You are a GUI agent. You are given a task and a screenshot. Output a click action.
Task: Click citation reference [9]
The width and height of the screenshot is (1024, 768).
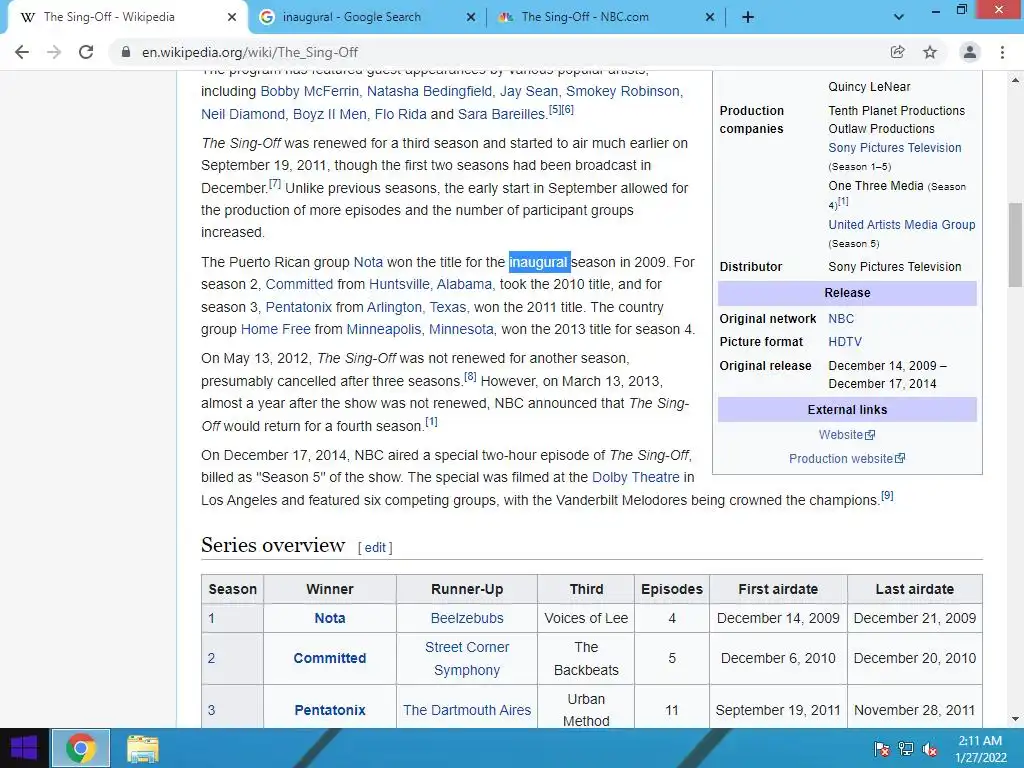click(887, 496)
